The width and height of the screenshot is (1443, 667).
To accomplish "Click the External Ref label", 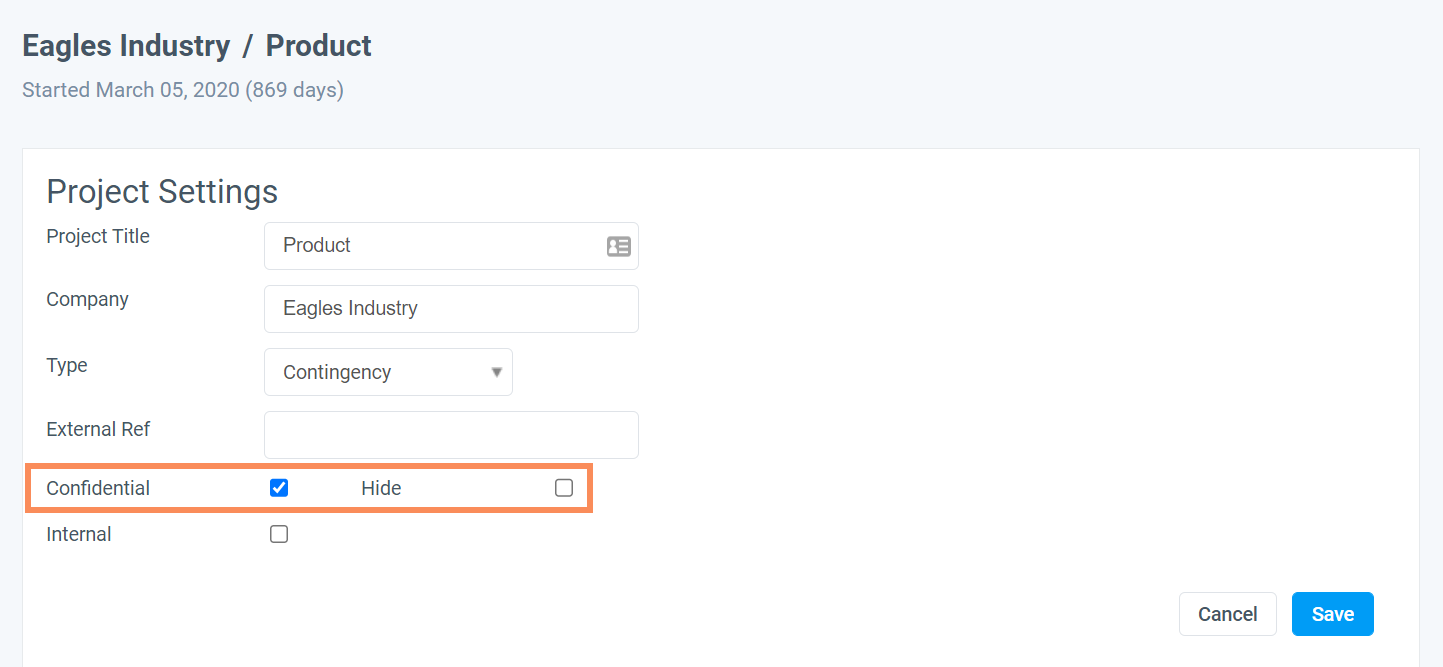I will tap(98, 429).
